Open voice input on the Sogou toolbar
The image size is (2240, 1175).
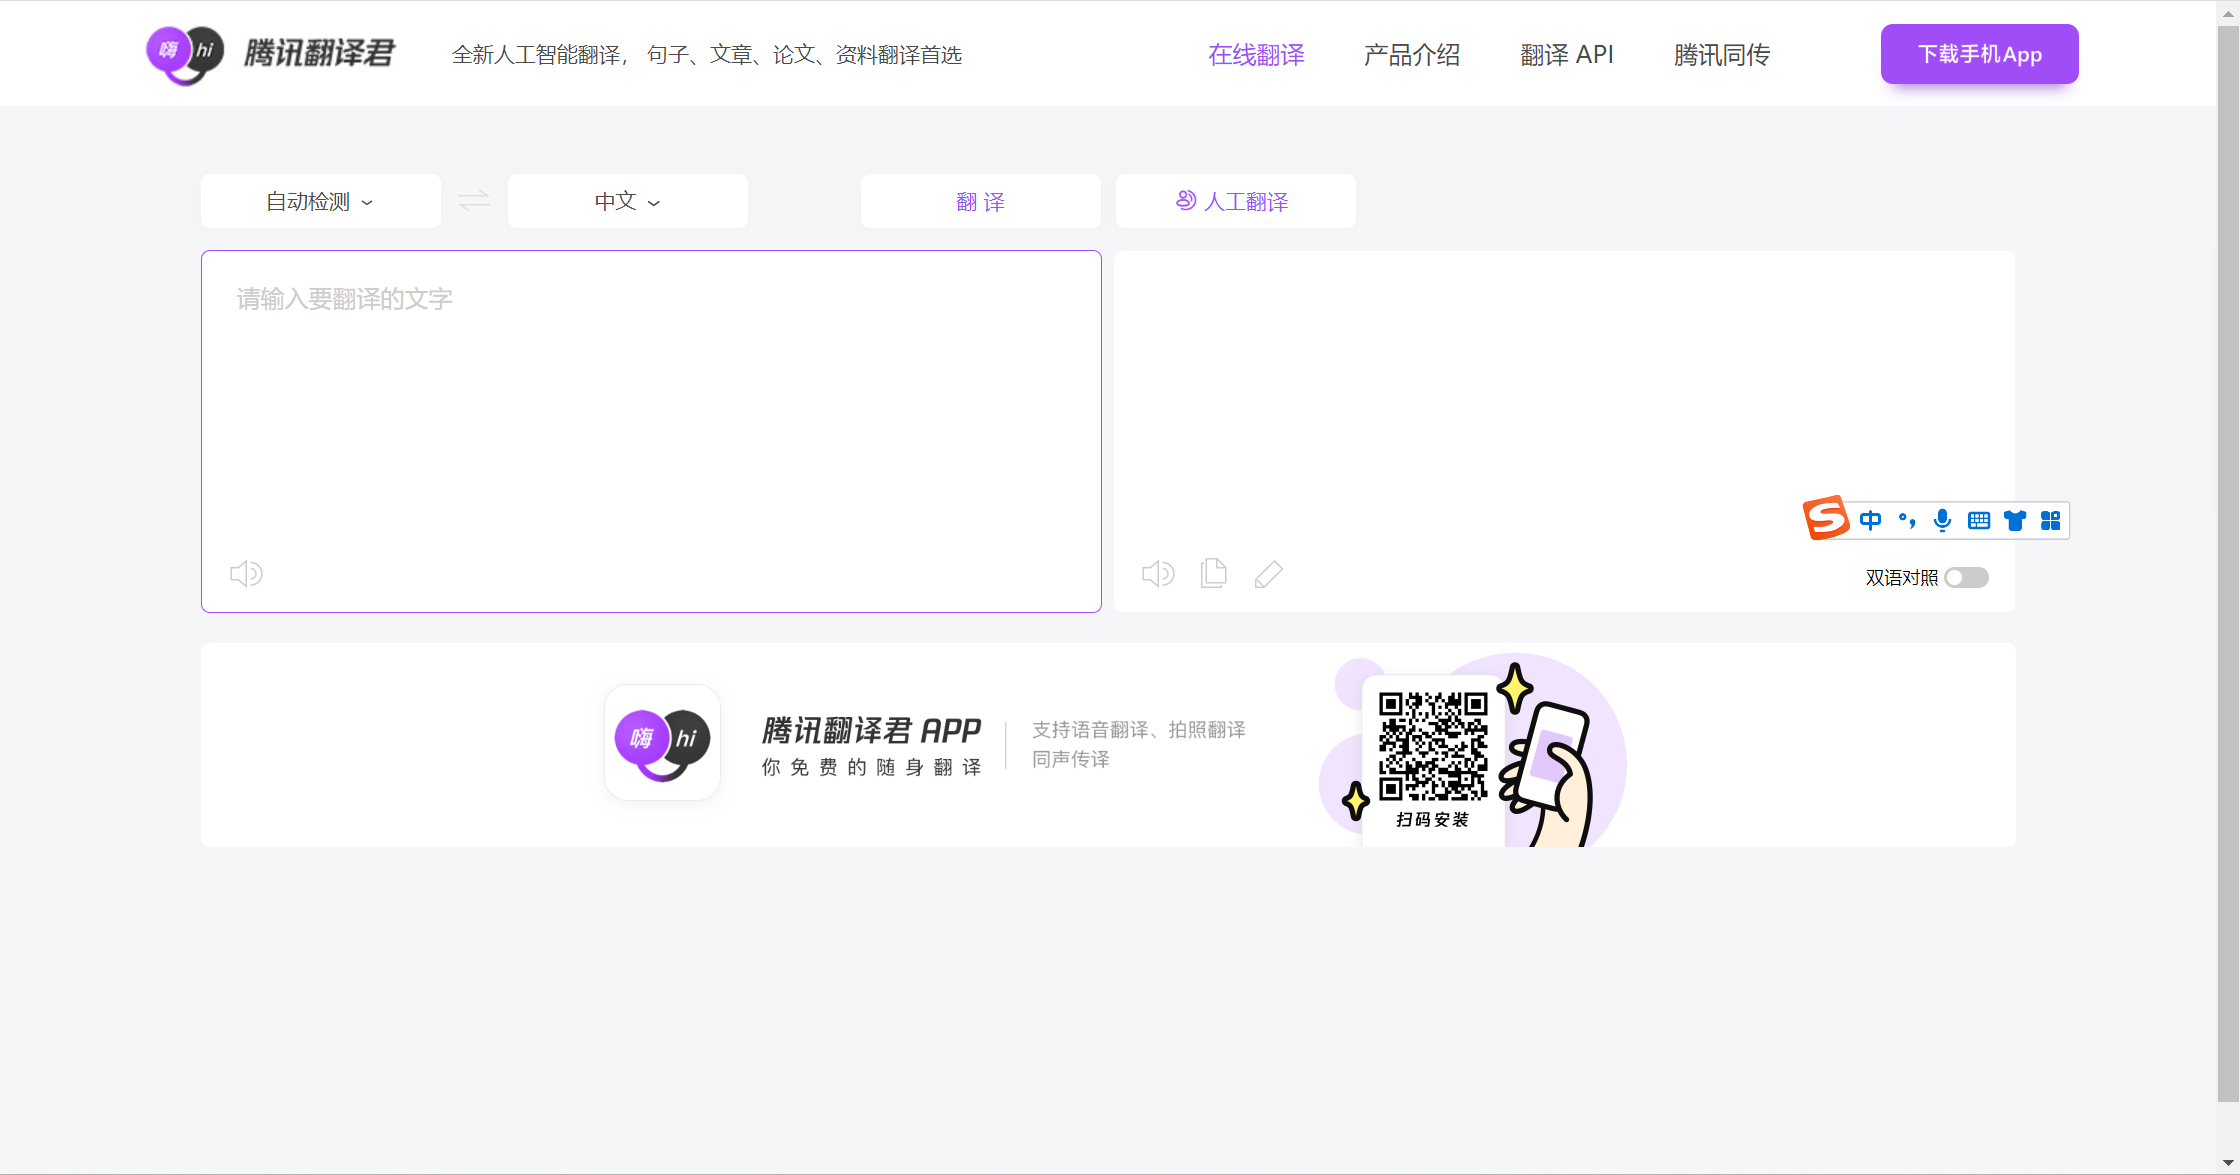coord(1942,520)
